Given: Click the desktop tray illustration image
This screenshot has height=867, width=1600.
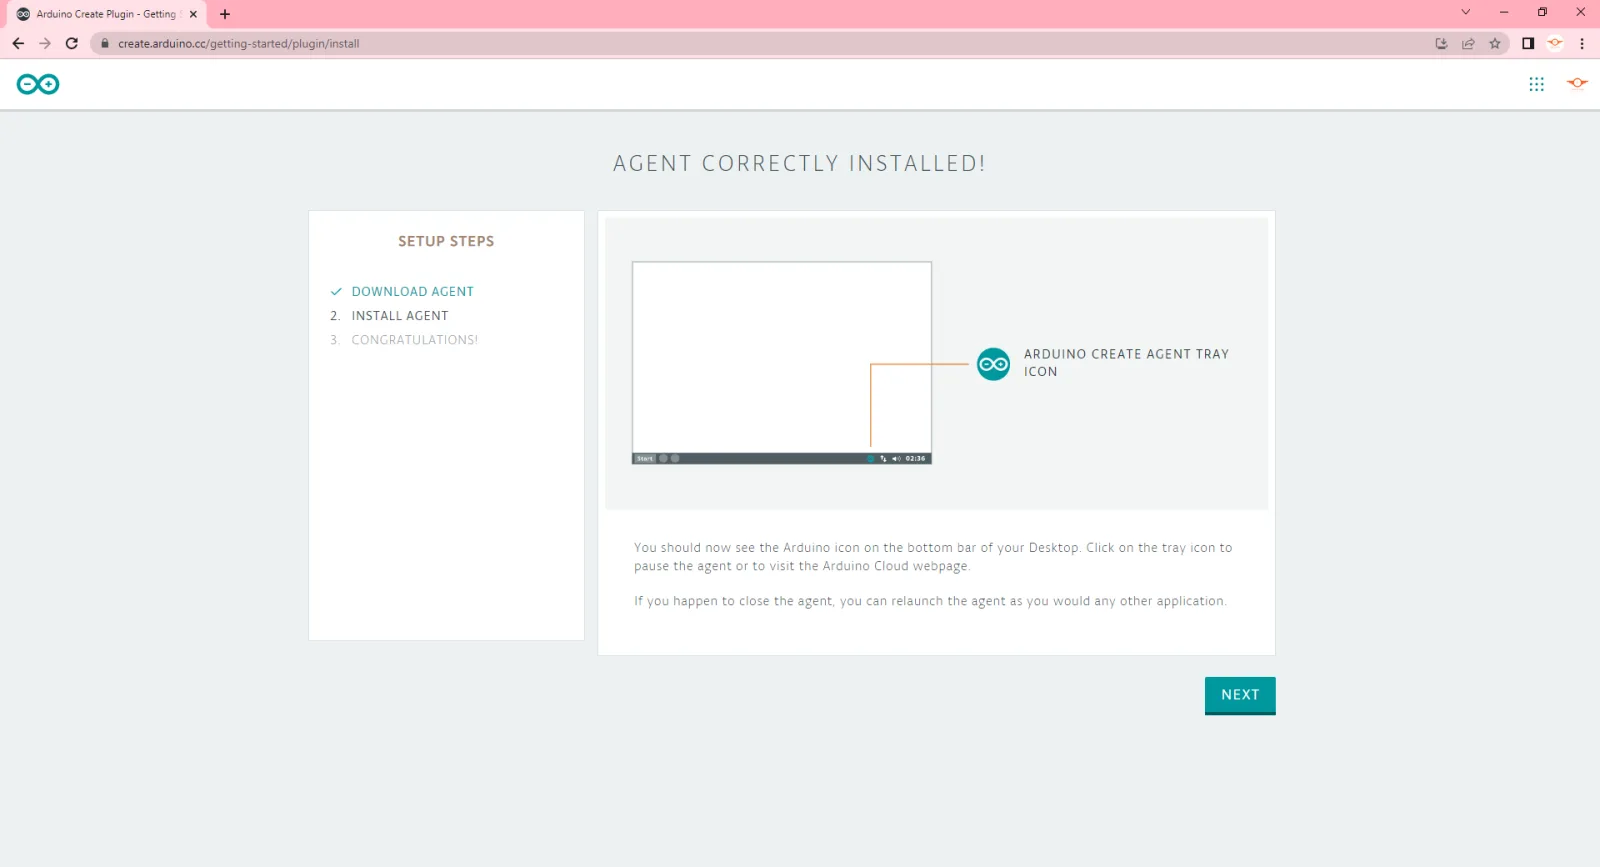Looking at the screenshot, I should pos(782,363).
